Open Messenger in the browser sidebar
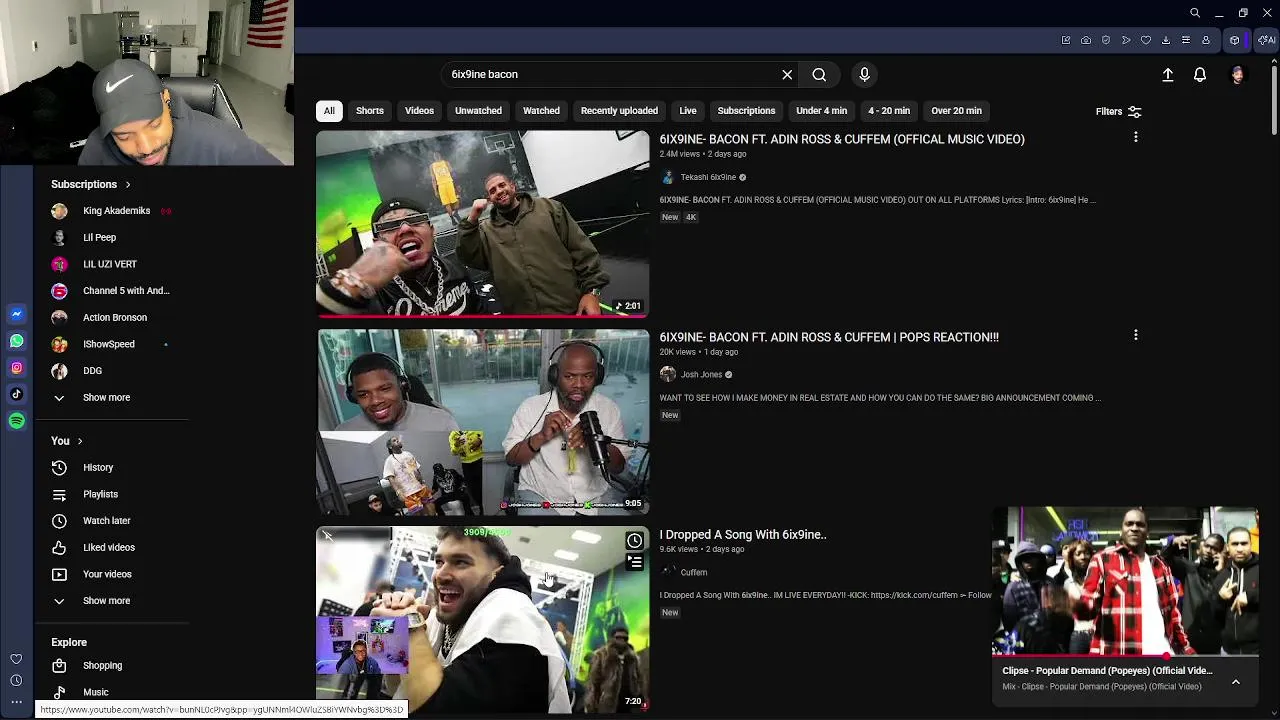The width and height of the screenshot is (1280, 720). click(x=16, y=314)
